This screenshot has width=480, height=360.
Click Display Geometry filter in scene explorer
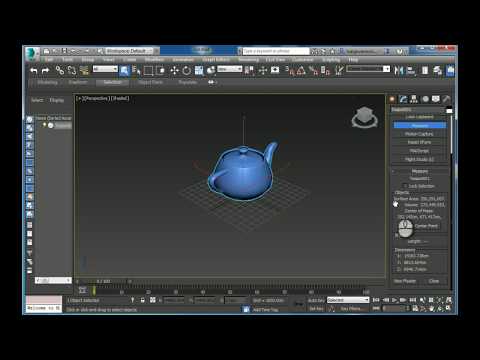click(x=30, y=119)
